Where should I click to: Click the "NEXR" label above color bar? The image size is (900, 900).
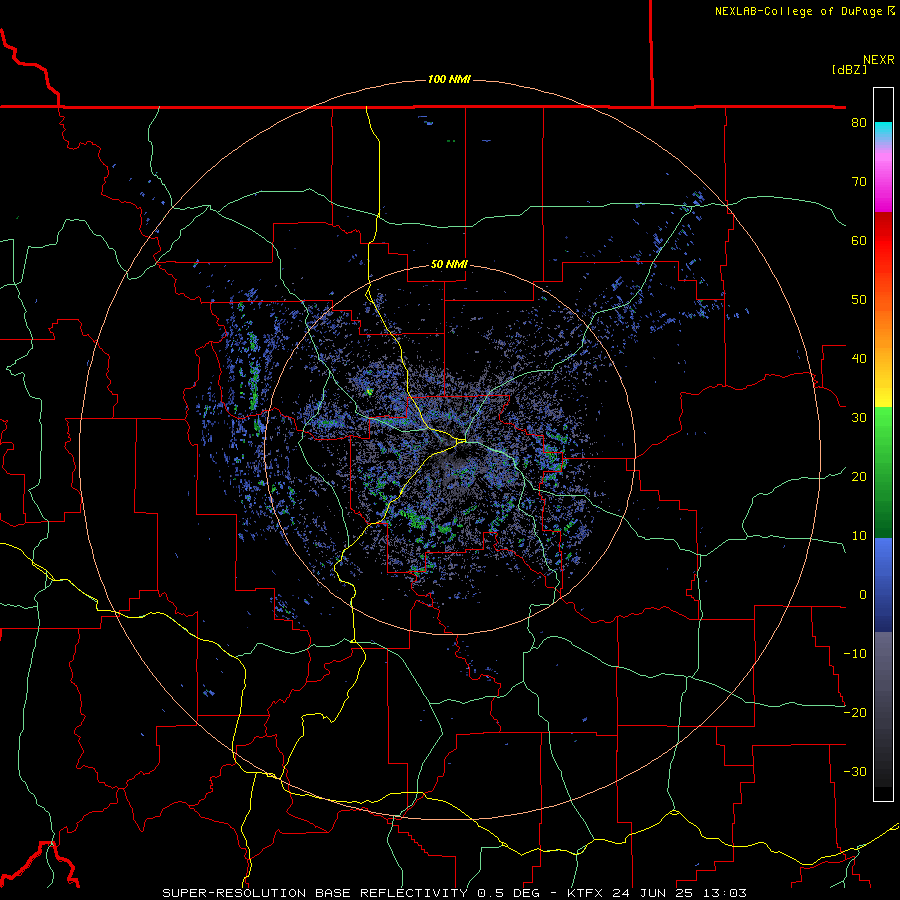click(878, 60)
